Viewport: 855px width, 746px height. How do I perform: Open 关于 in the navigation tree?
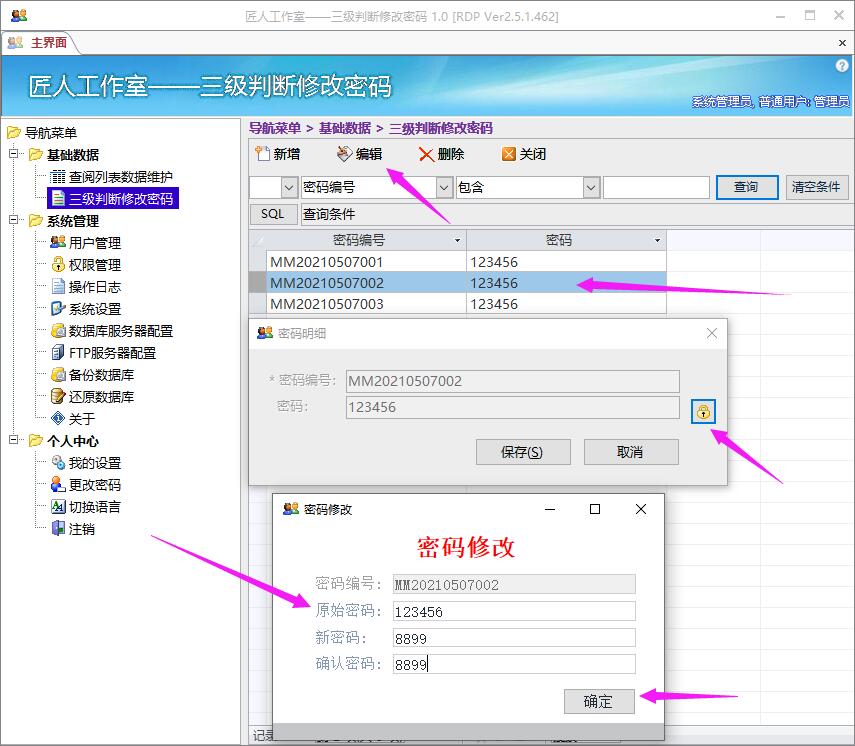(x=73, y=419)
